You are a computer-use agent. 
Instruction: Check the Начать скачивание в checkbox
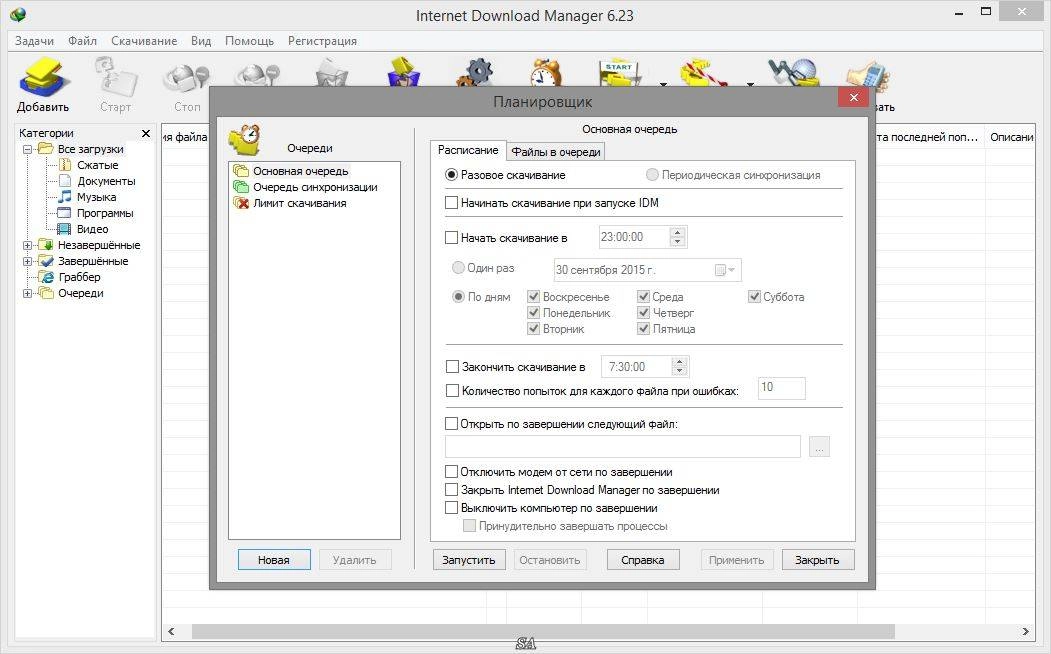452,237
